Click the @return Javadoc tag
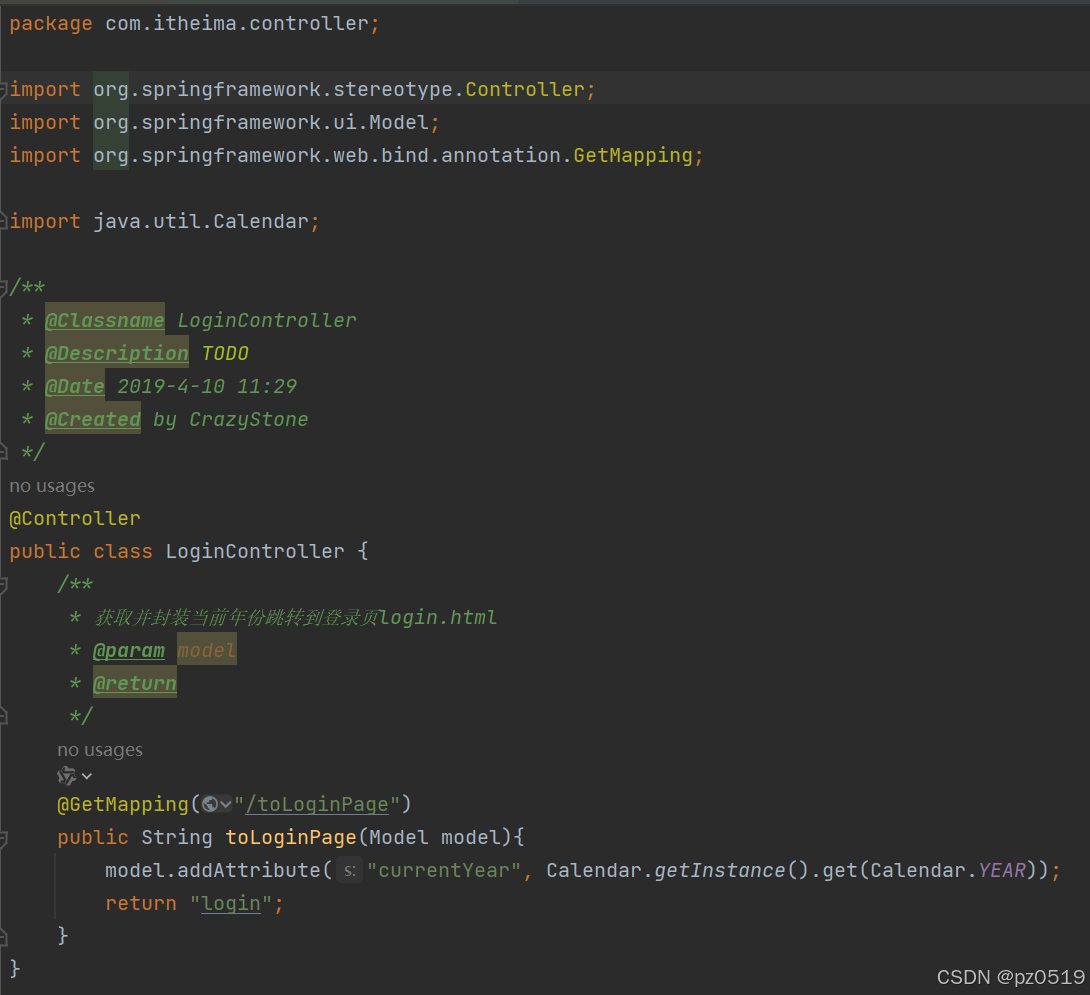Image resolution: width=1090 pixels, height=995 pixels. (135, 682)
